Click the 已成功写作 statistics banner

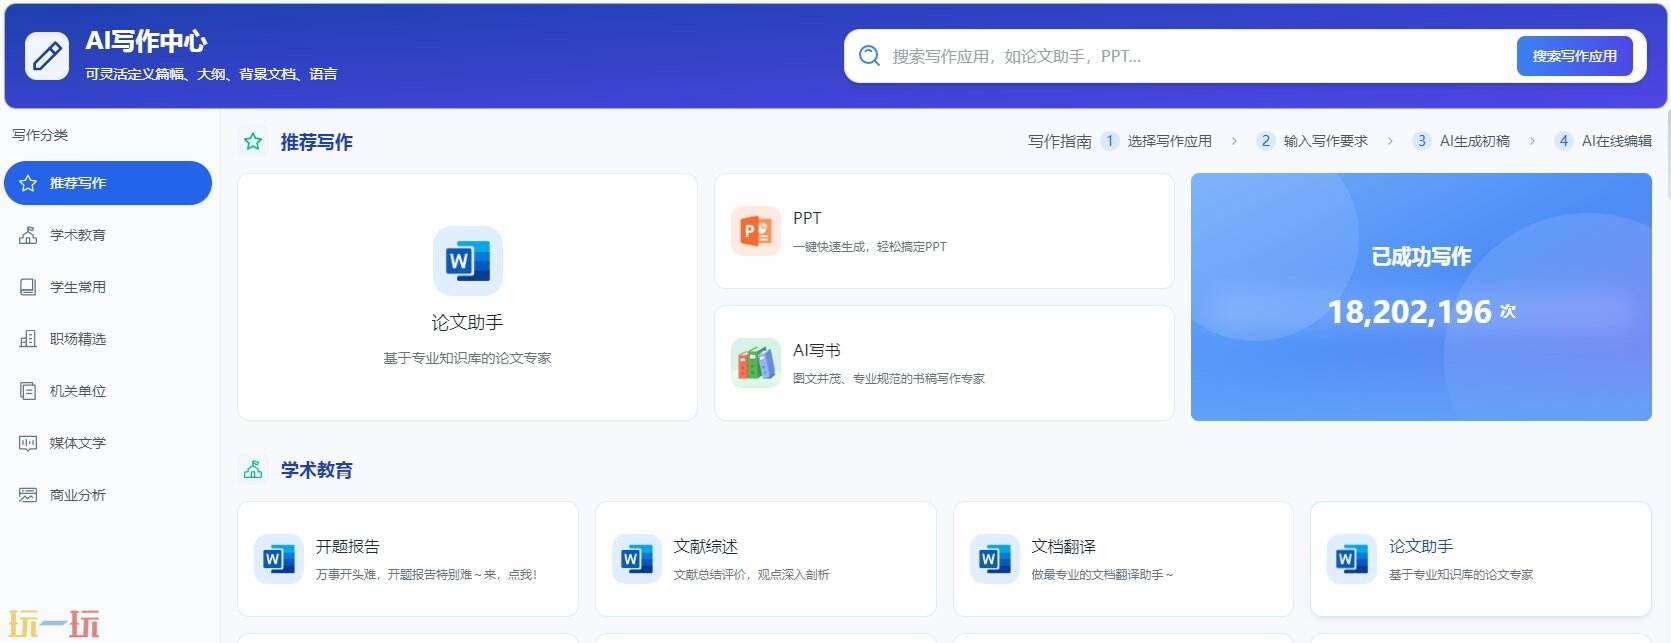pos(1421,297)
